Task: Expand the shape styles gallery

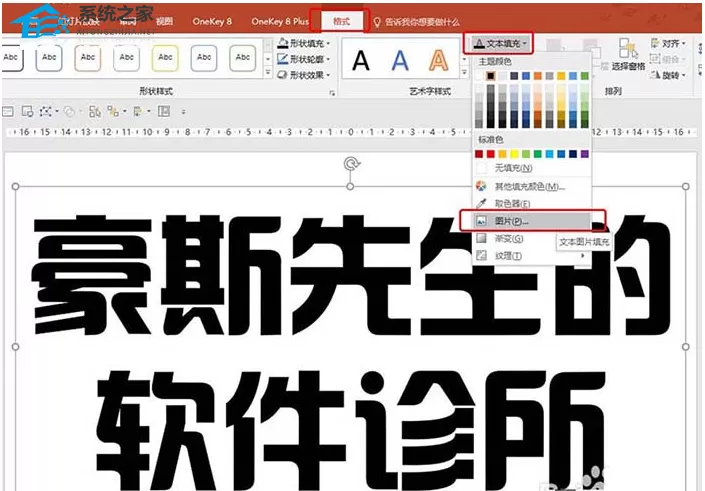Action: pyautogui.click(x=268, y=72)
